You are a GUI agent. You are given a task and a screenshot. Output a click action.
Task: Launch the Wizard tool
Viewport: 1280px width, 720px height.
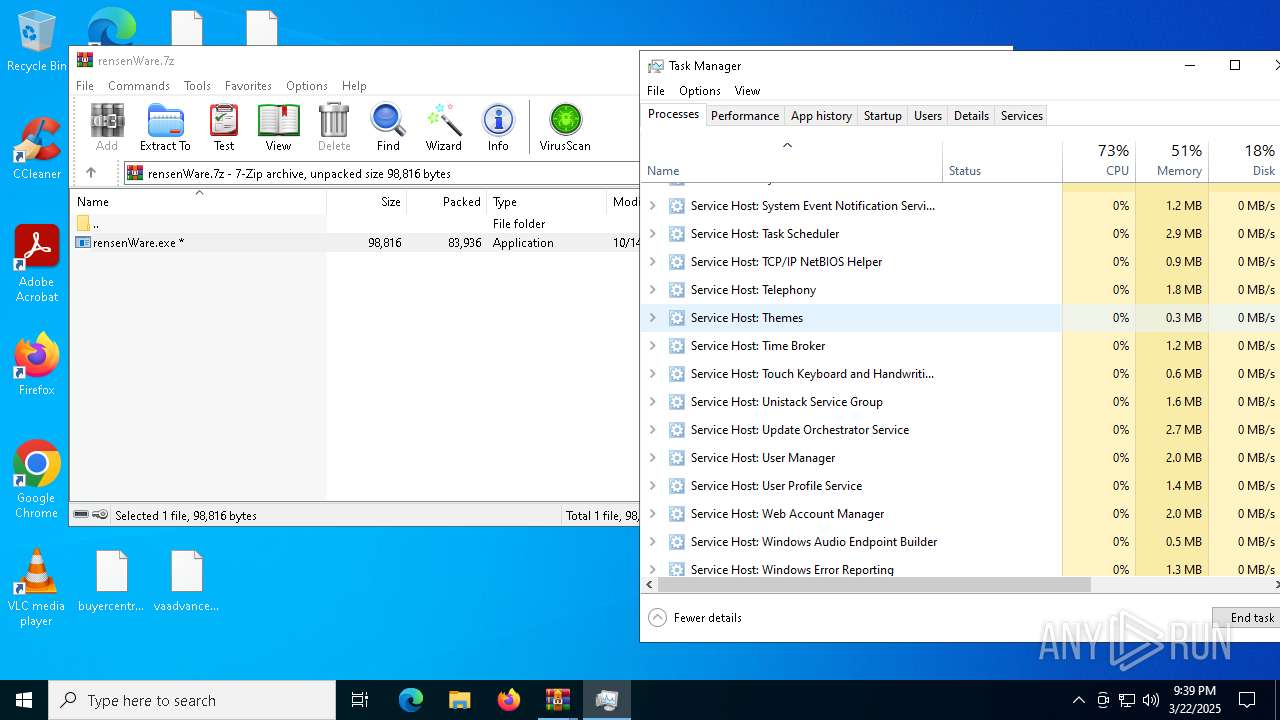click(443, 127)
